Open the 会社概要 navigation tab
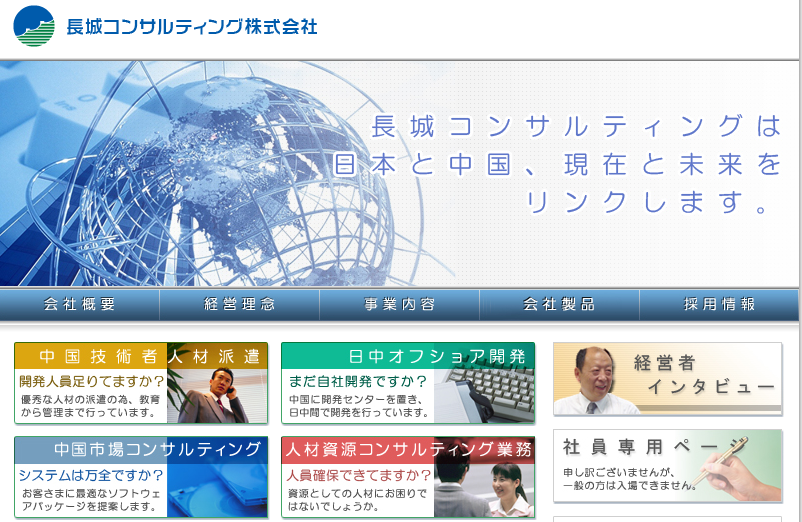Viewport: 802px width, 522px height. click(80, 305)
